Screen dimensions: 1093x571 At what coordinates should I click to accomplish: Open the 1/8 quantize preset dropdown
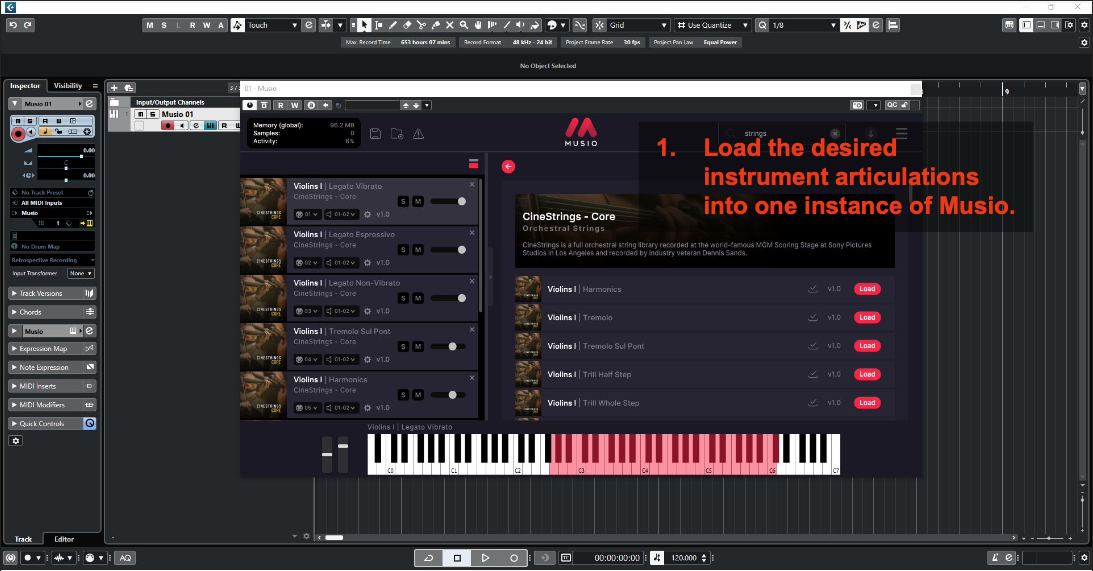[804, 25]
